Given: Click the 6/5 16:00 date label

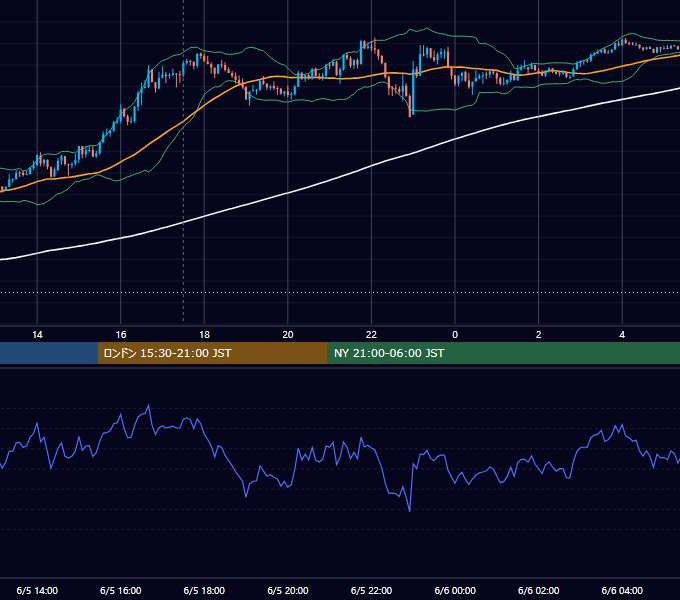Looking at the screenshot, I should click(121, 590).
